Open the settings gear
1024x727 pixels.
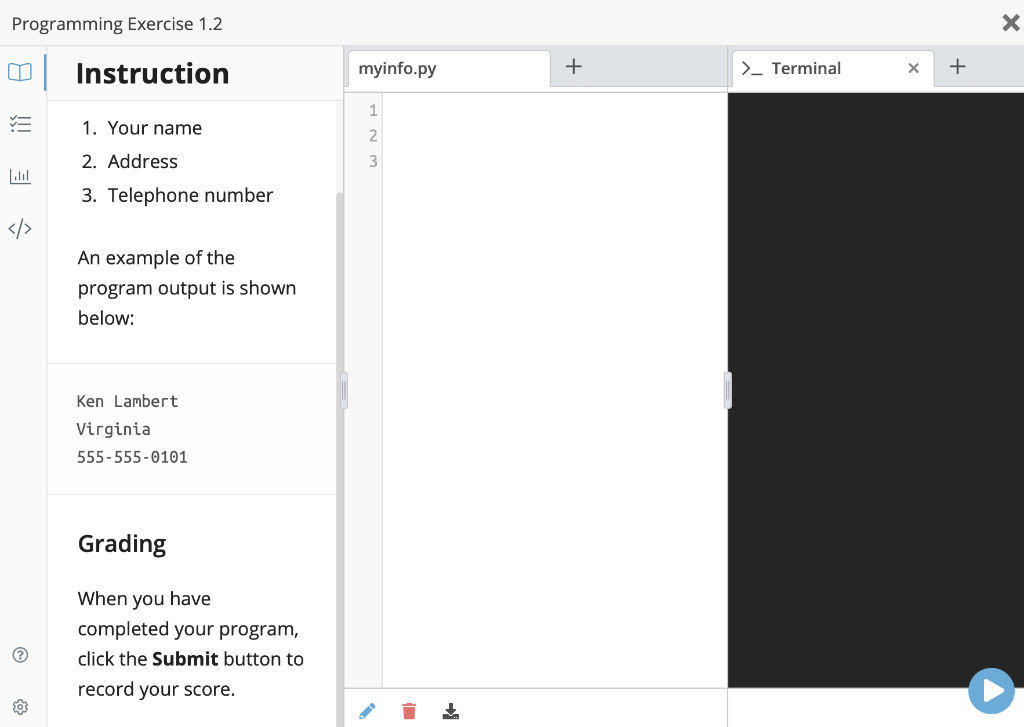(x=19, y=706)
